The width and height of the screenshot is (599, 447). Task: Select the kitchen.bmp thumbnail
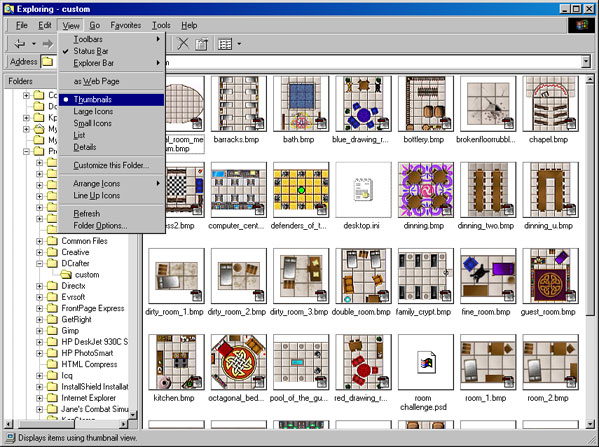[x=176, y=362]
